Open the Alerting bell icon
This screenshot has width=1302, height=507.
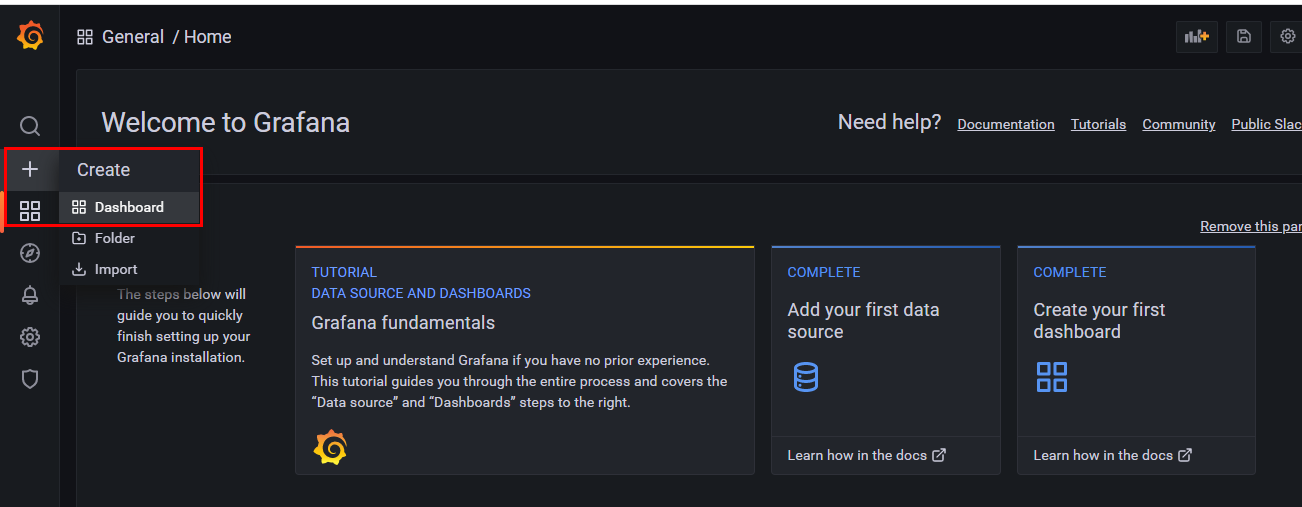(x=30, y=295)
